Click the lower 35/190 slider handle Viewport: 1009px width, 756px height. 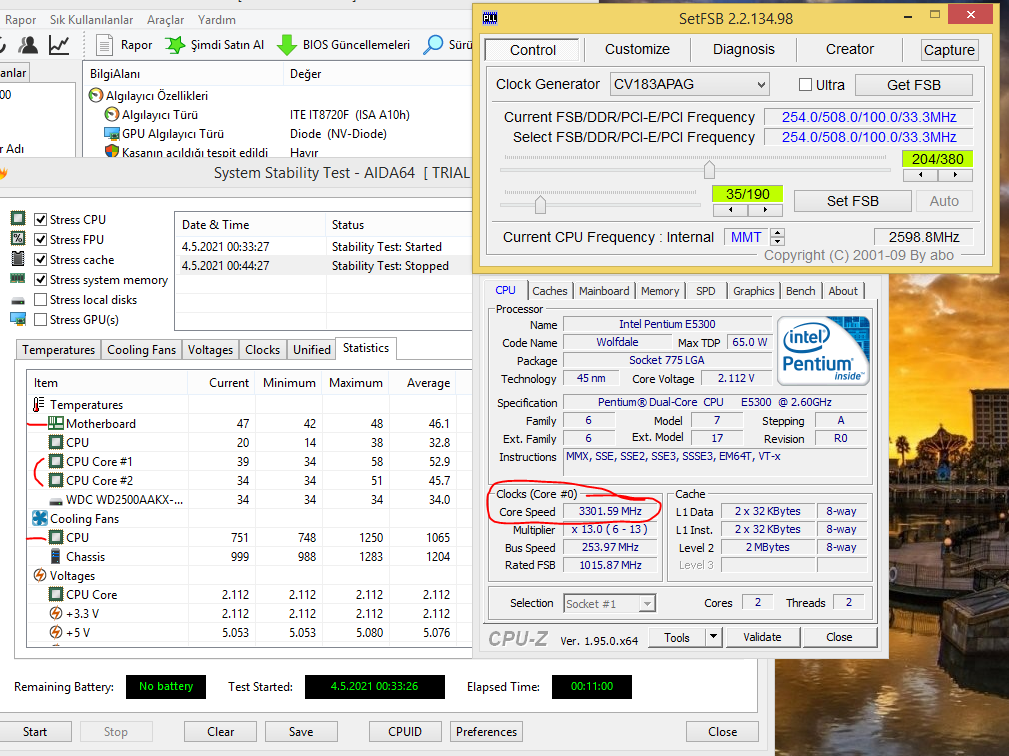541,205
